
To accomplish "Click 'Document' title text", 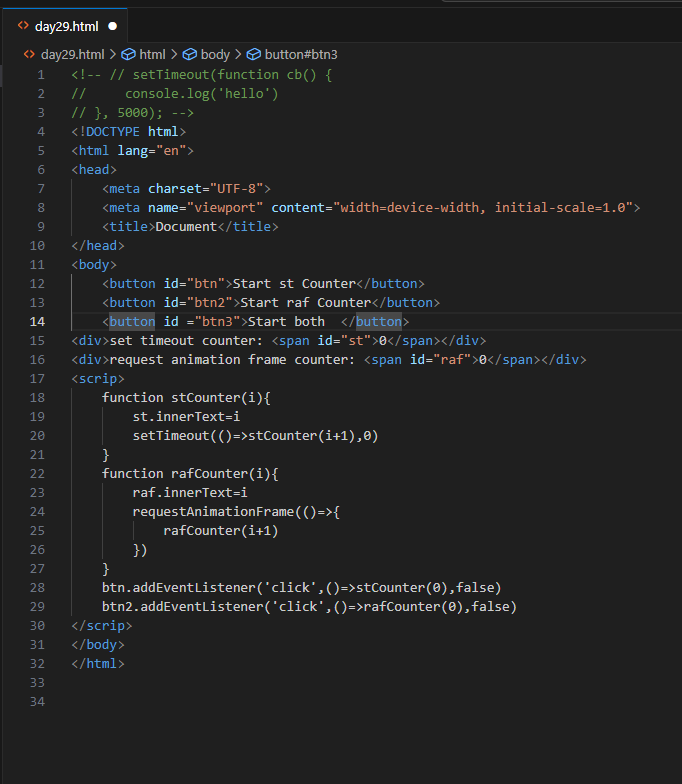I will pos(186,226).
